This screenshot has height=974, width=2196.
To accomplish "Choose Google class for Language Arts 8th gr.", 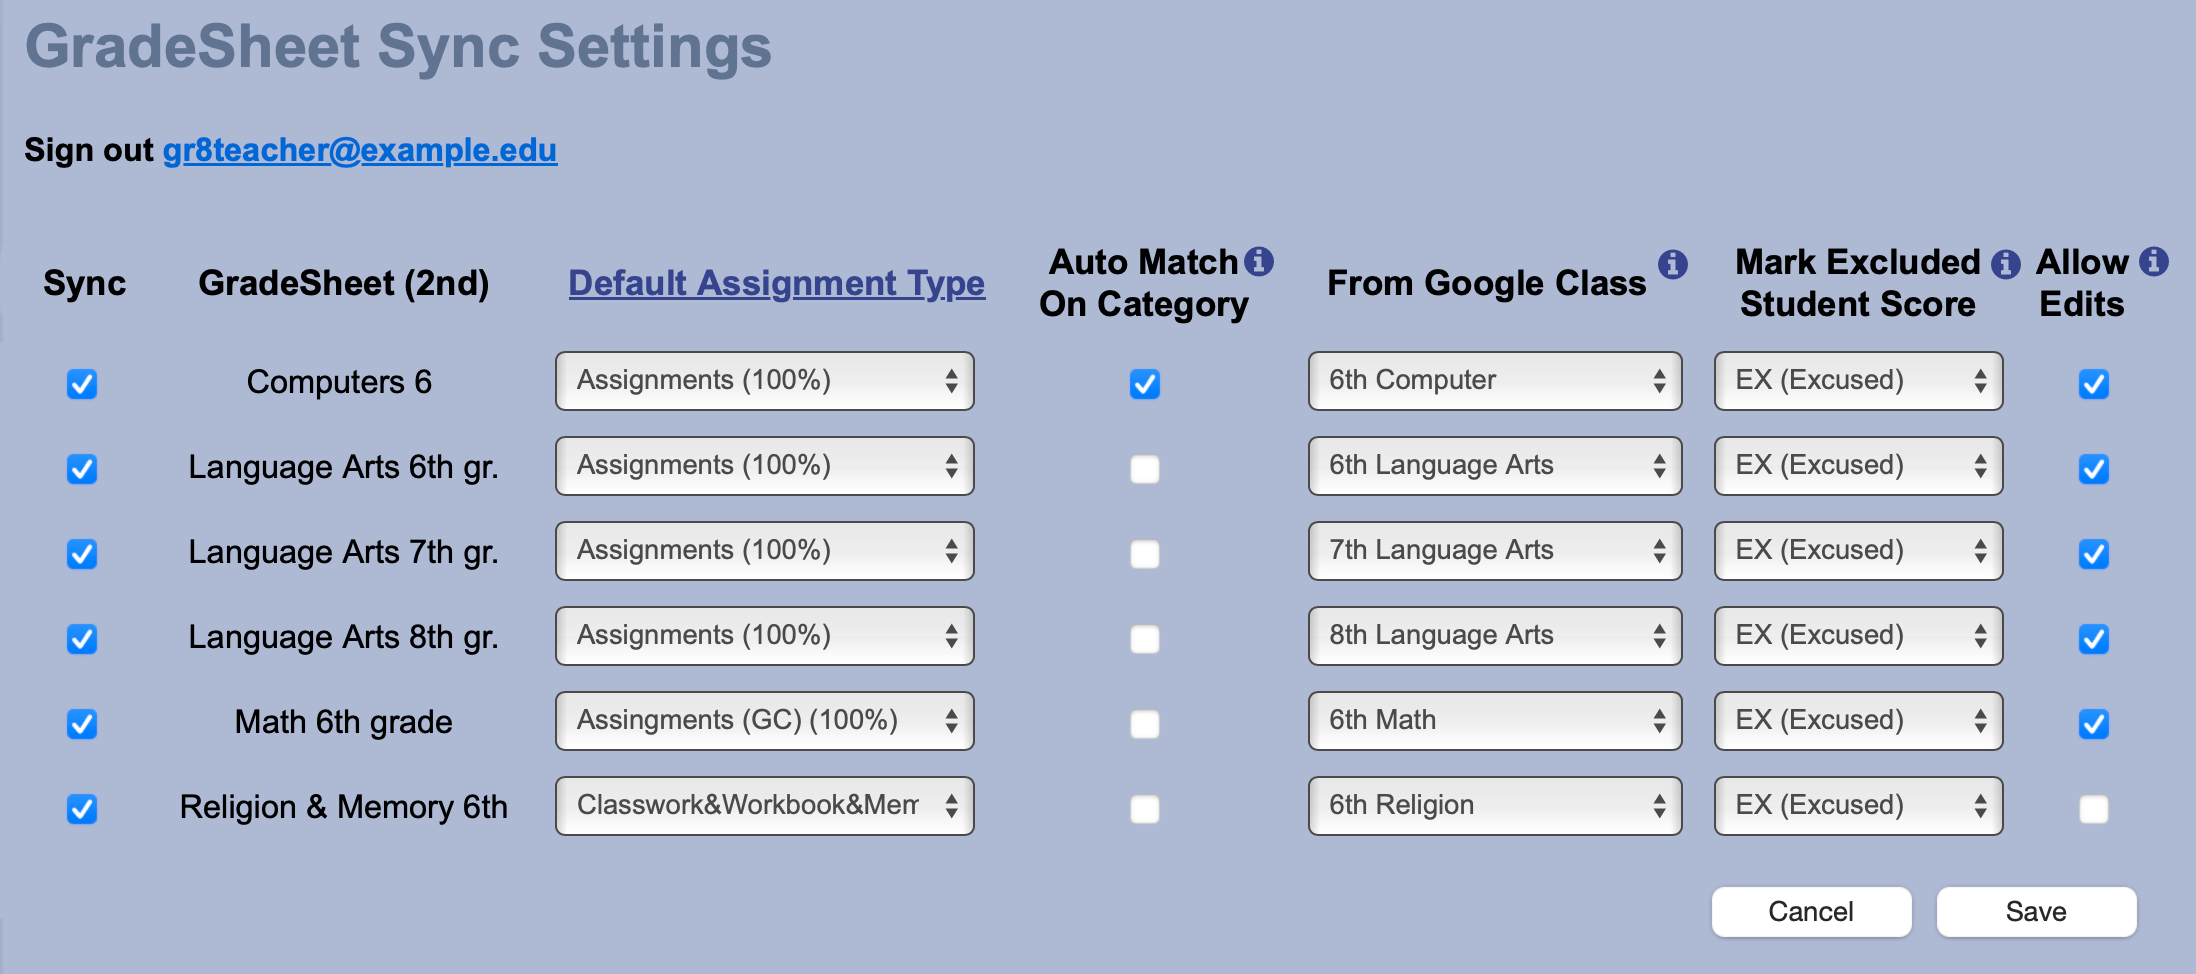I will point(1494,636).
